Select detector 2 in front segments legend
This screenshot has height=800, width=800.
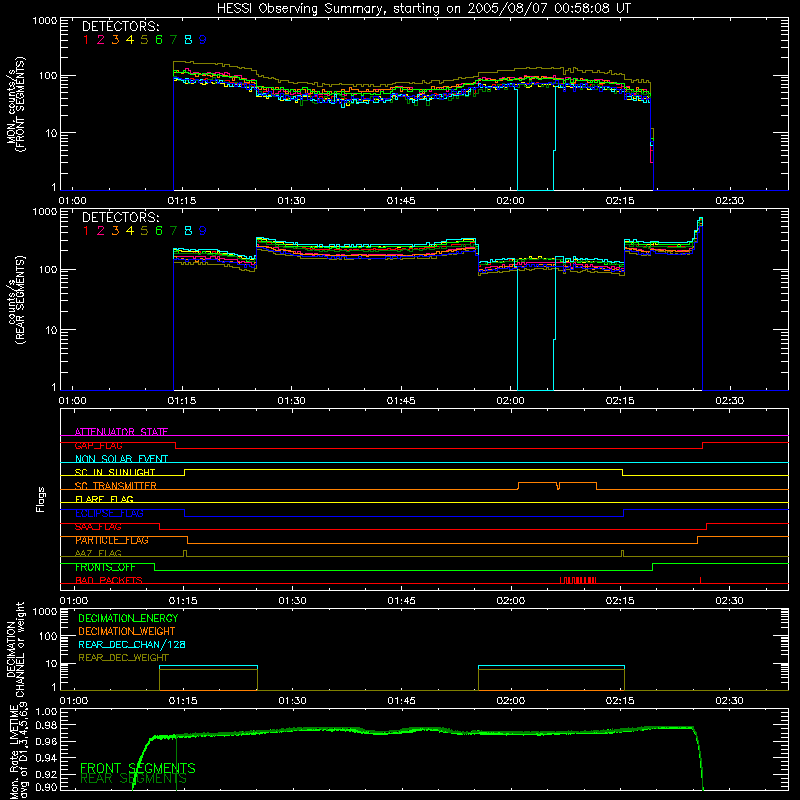(x=101, y=40)
